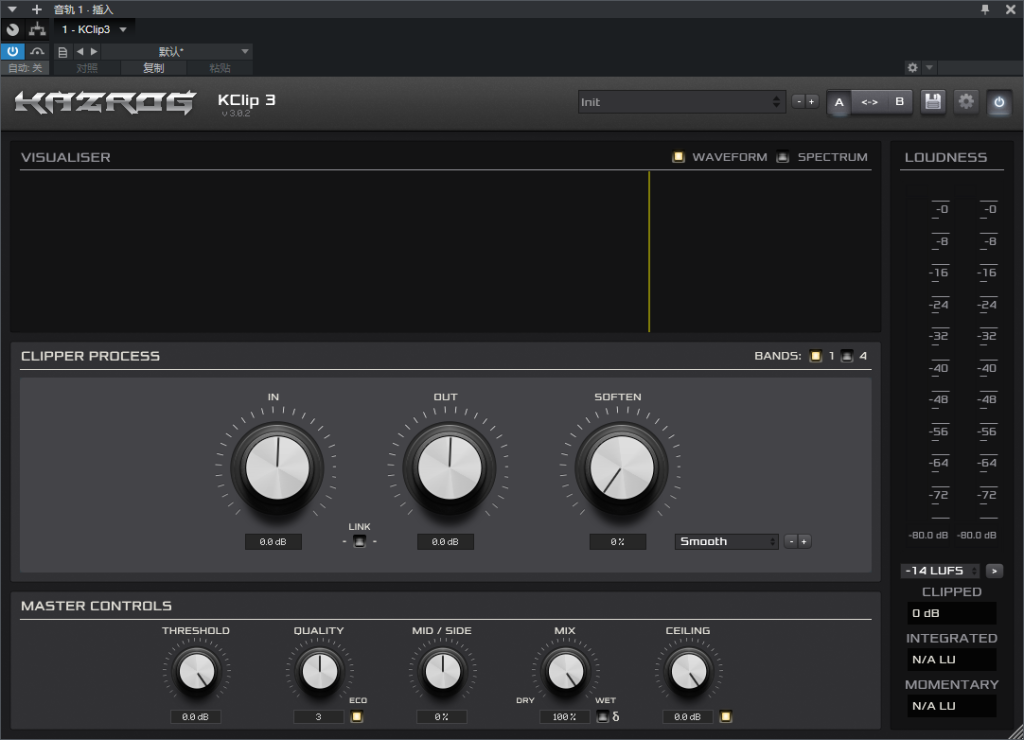Click the arrow button next to -14 LUFS
This screenshot has height=740, width=1024.
995,571
